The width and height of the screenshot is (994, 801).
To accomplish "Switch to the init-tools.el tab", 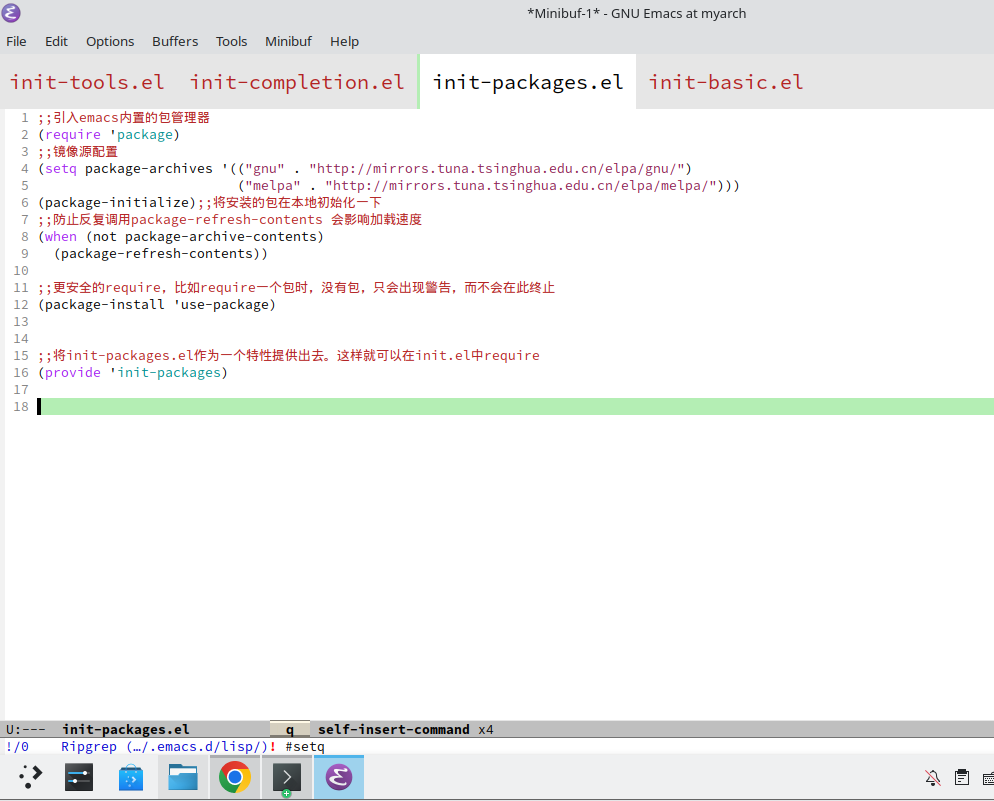I will (x=87, y=82).
